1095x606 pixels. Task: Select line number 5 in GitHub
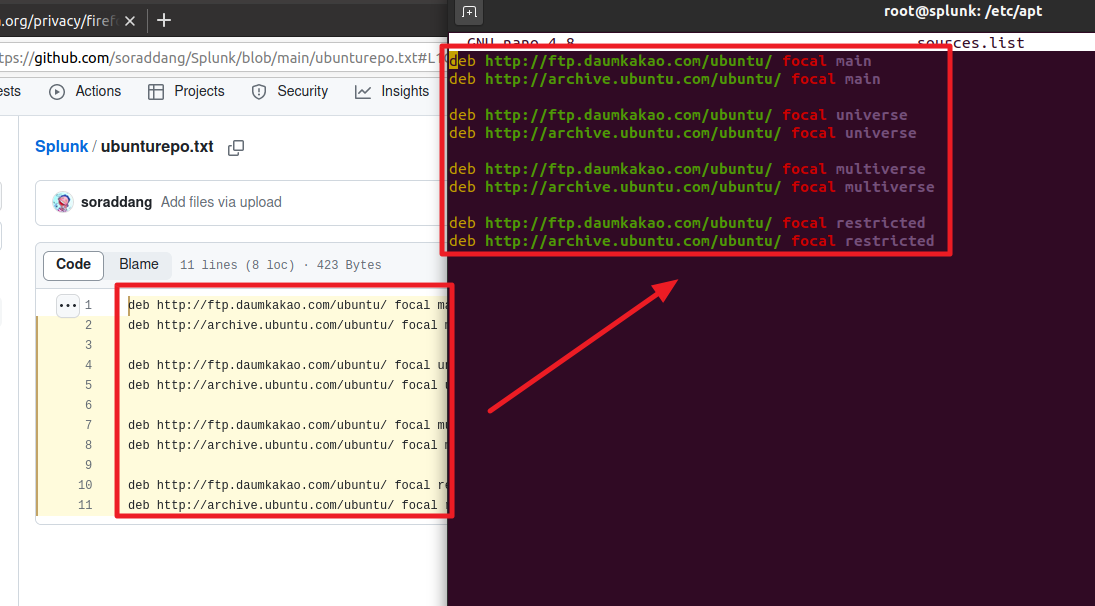click(x=89, y=385)
